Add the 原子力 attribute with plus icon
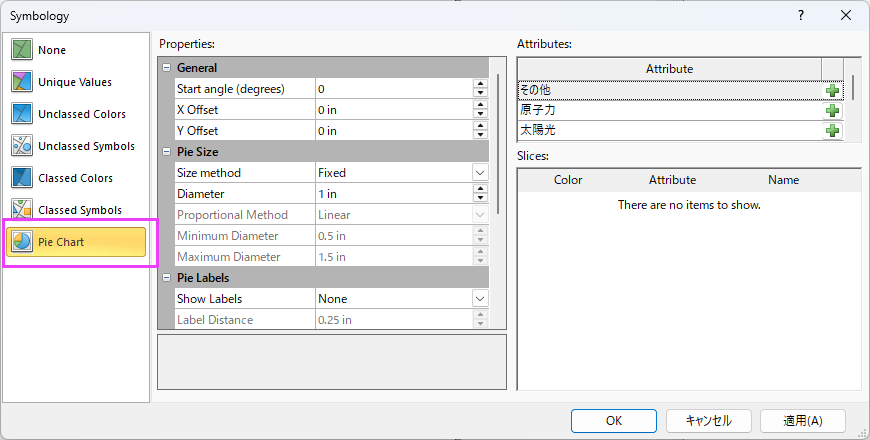Screen dimensions: 870x440 click(x=832, y=110)
